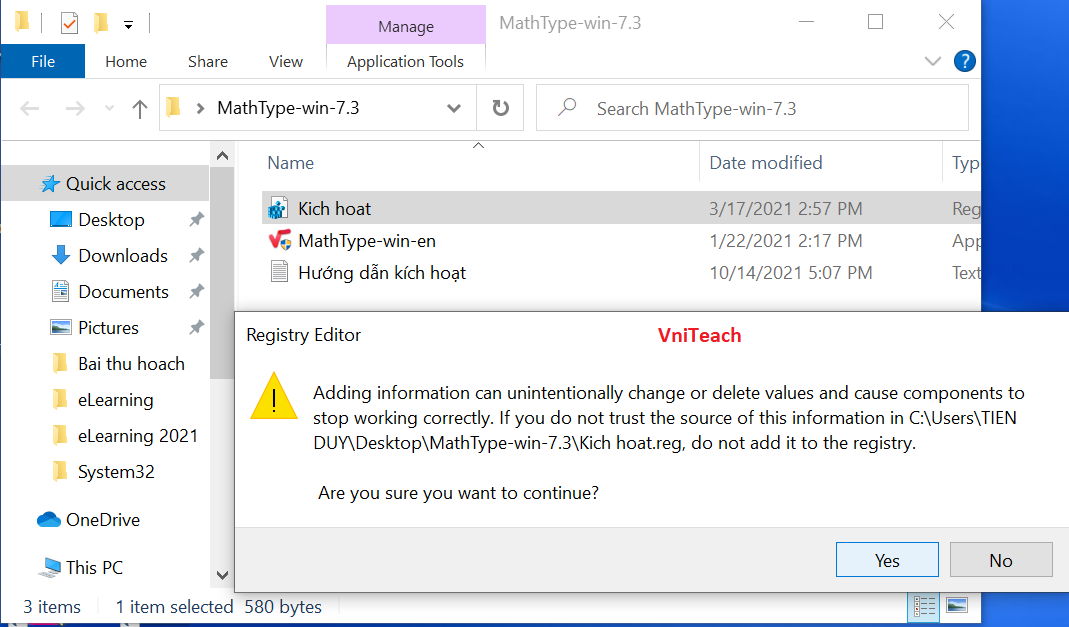
Task: Click the Date modified 10/14/2021 5:07 PM cell
Action: [791, 273]
